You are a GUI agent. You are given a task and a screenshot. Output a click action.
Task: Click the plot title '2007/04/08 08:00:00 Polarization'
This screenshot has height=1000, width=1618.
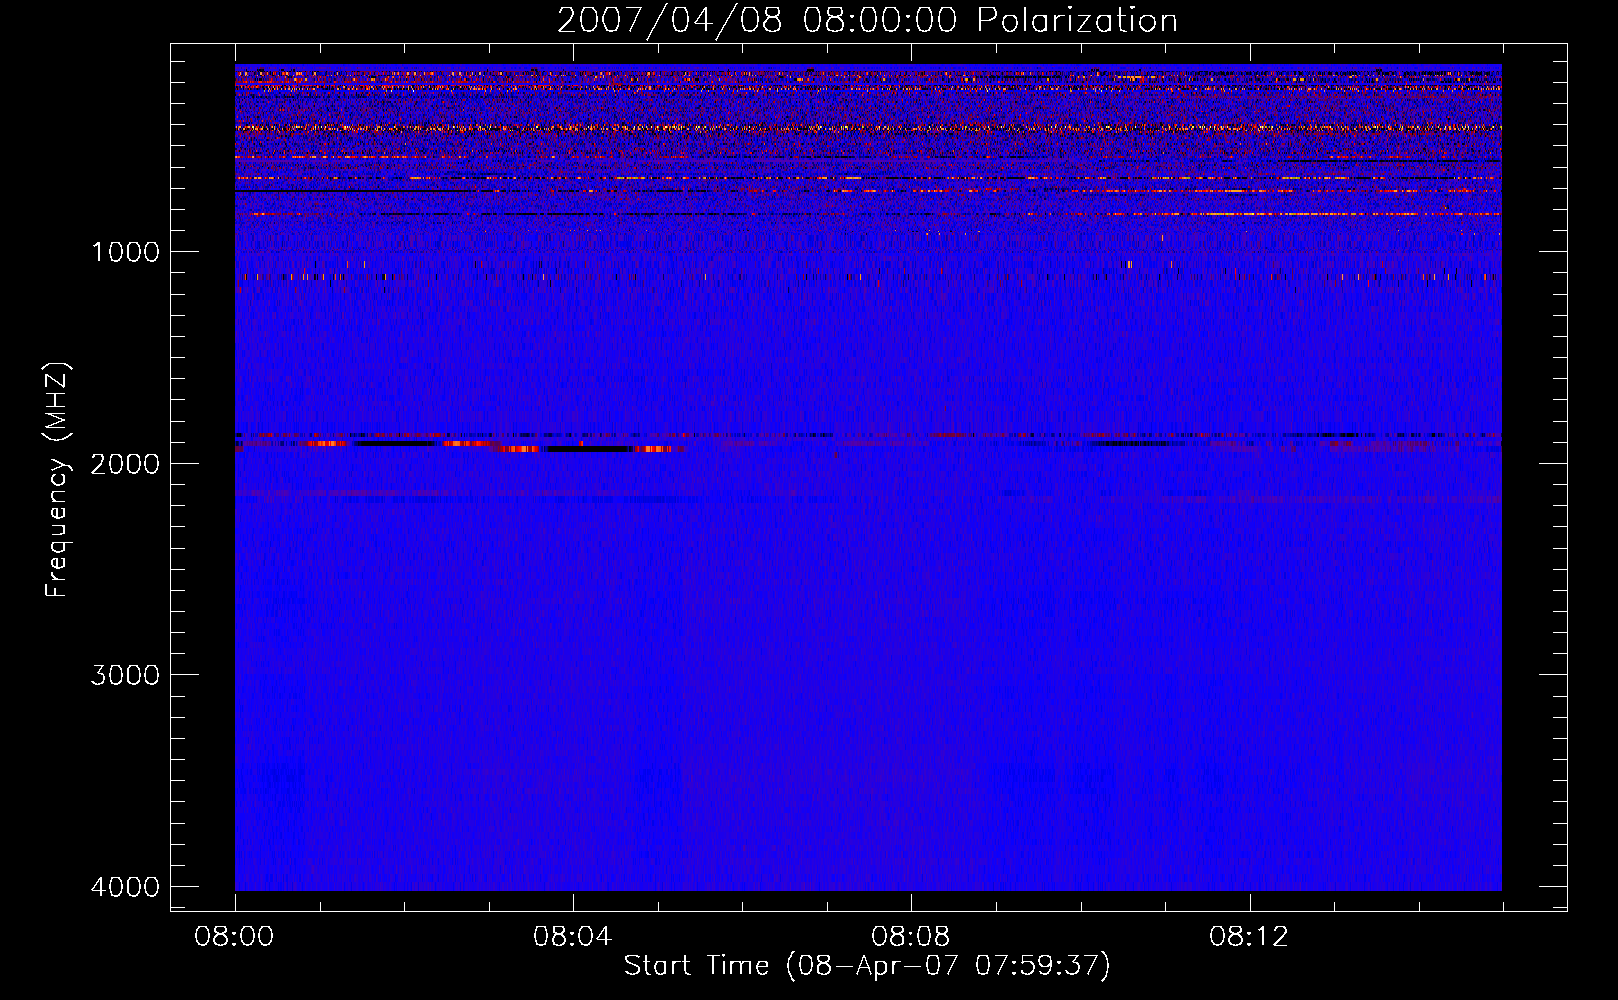tap(867, 20)
